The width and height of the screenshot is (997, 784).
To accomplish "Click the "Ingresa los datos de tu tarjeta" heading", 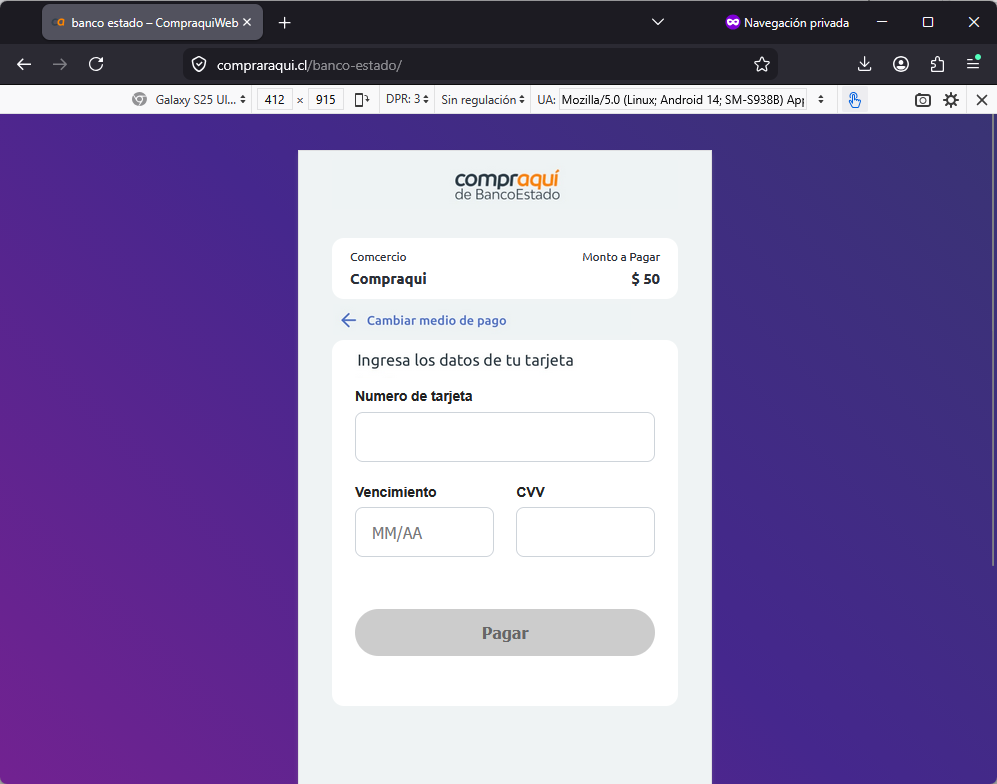I will [465, 361].
